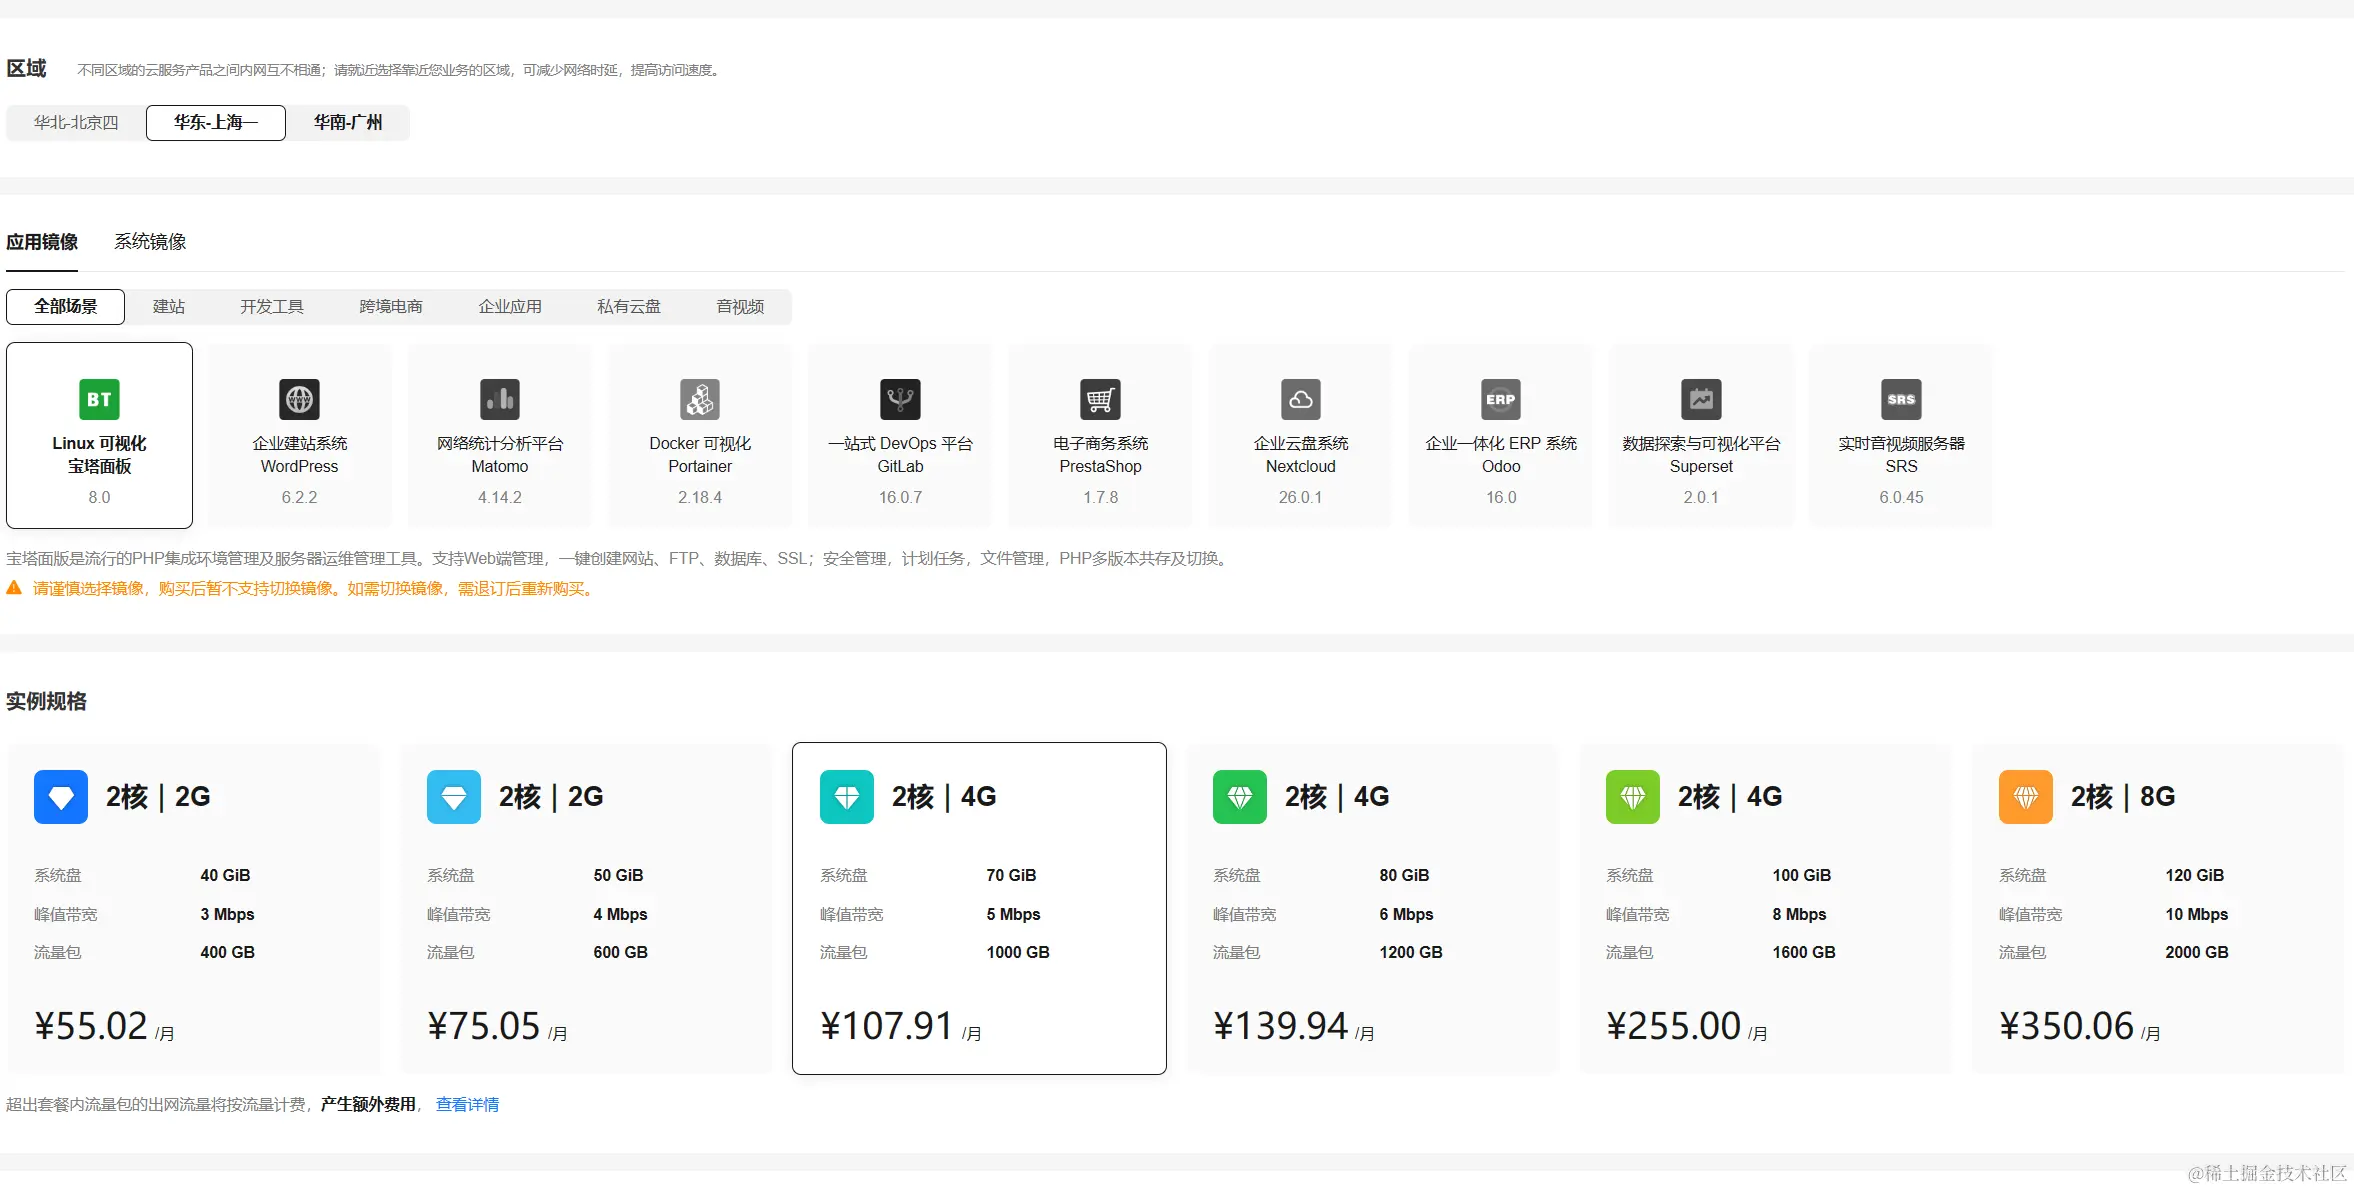Viewport: 2354px width, 1190px height.
Task: Pick the Odoo ERP image icon
Action: point(1500,400)
